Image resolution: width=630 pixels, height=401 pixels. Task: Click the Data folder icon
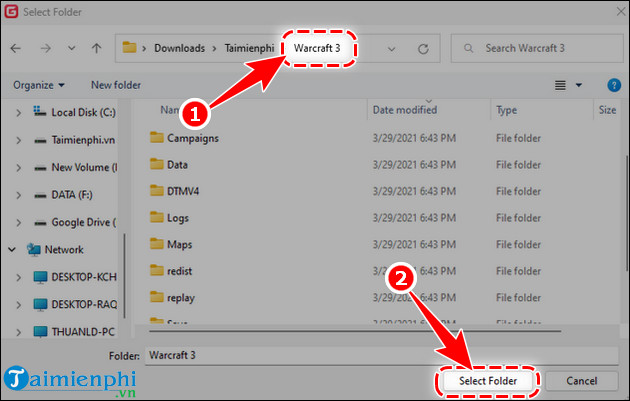point(157,164)
